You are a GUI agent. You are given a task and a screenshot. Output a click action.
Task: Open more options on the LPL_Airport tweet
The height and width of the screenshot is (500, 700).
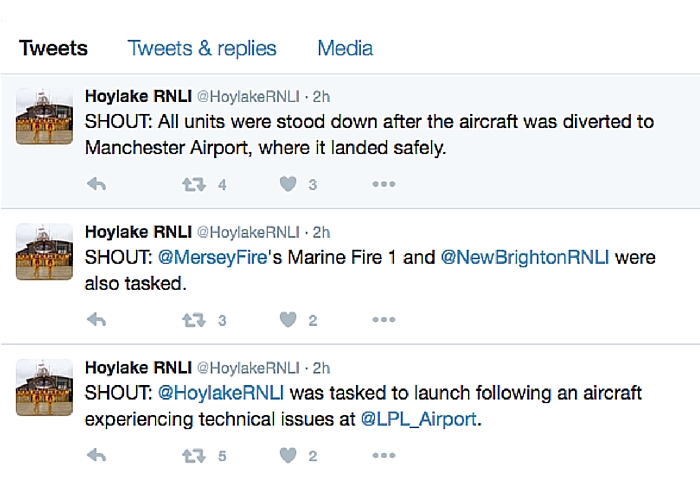(384, 455)
